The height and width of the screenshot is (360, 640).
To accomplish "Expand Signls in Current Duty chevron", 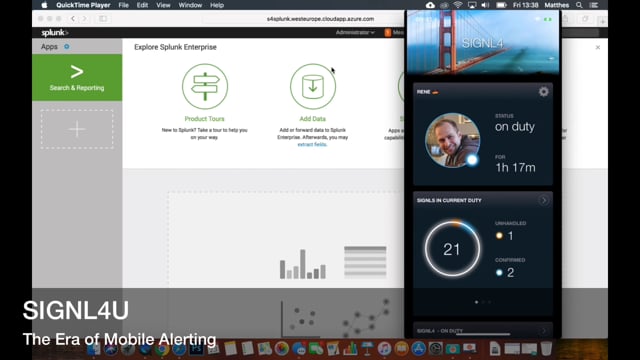I will 543,200.
